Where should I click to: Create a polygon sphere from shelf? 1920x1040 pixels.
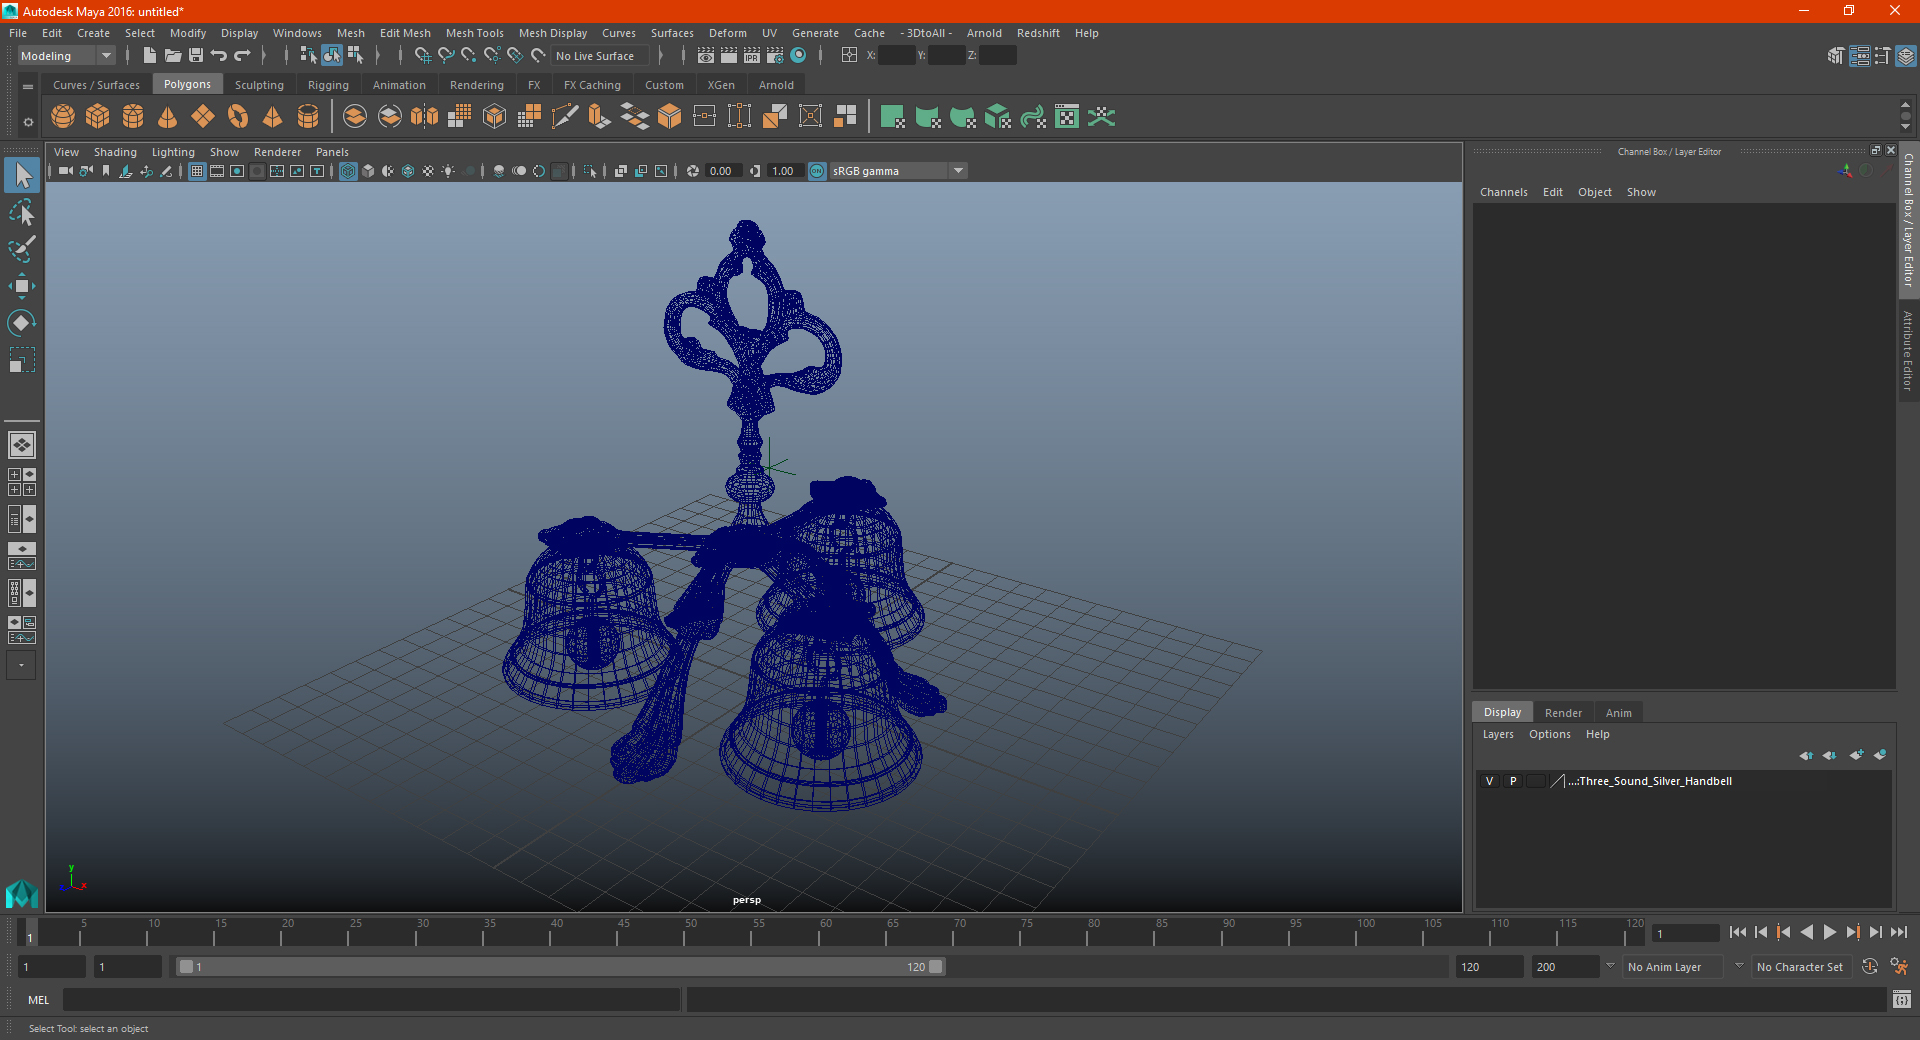click(x=63, y=117)
